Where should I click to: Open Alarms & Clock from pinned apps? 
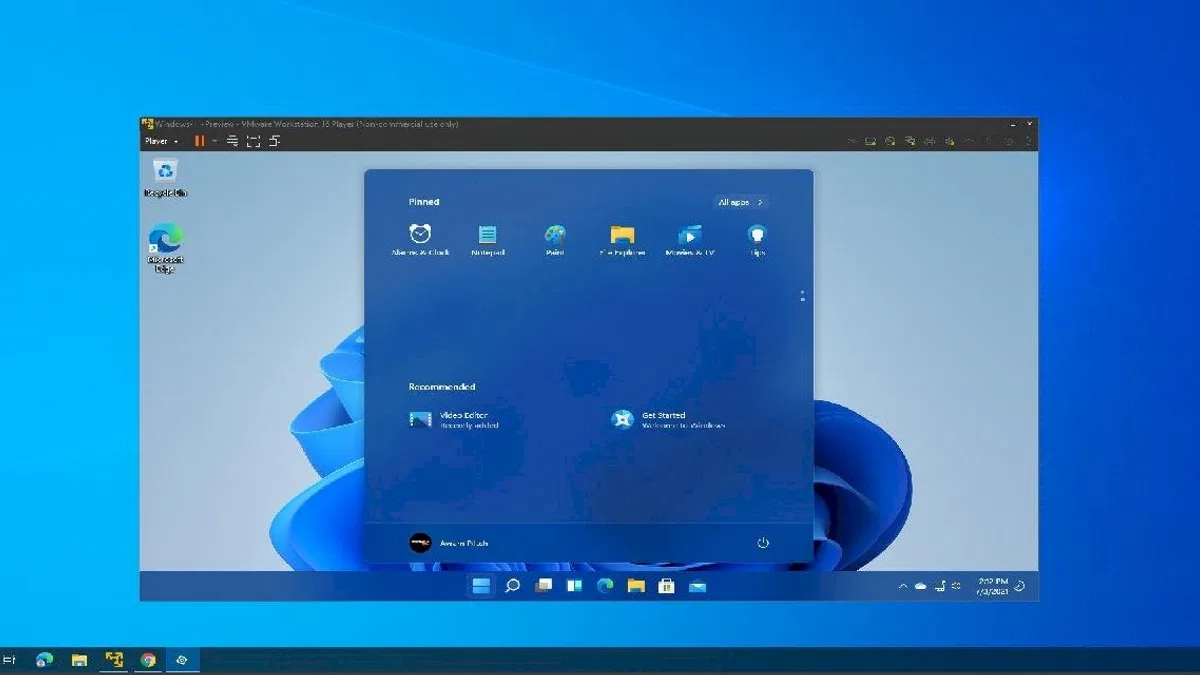pyautogui.click(x=420, y=240)
